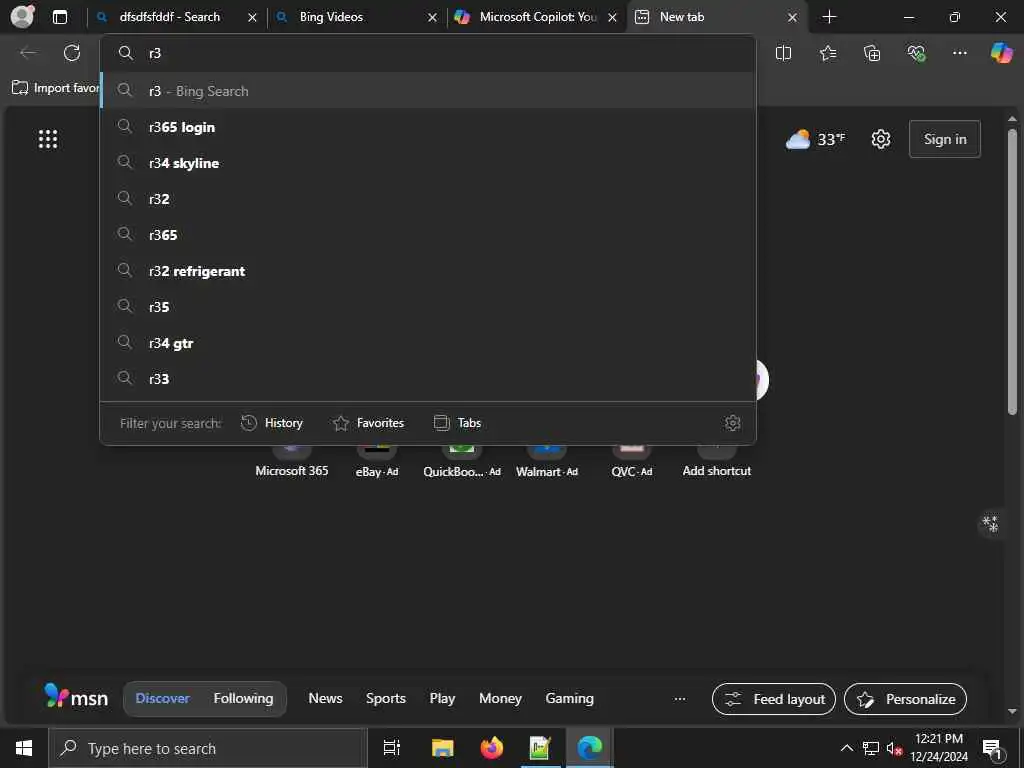
Task: Open the tab actions menu icon
Action: [x=59, y=17]
